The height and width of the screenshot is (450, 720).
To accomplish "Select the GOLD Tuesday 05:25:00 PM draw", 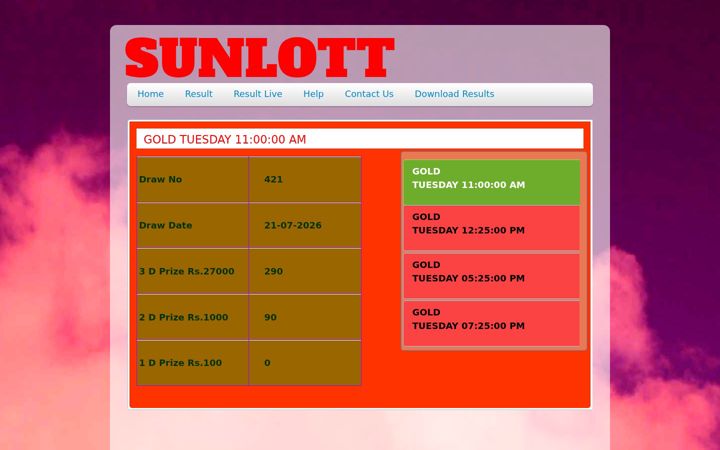I will 492,276.
